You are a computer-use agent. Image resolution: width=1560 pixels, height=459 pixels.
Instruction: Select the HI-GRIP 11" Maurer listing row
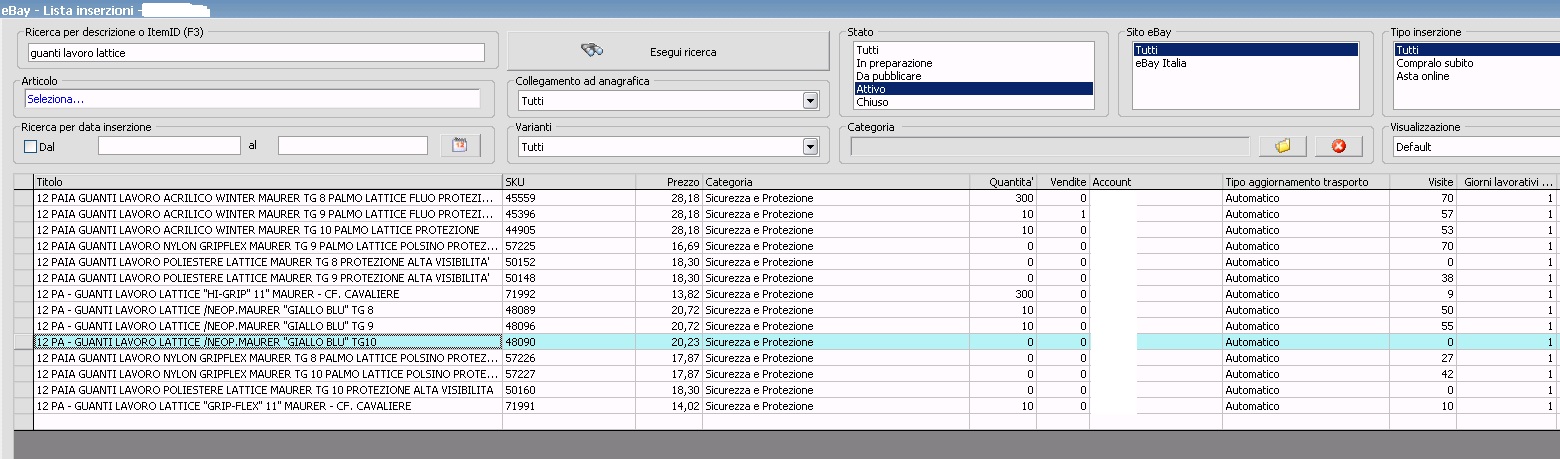point(267,294)
